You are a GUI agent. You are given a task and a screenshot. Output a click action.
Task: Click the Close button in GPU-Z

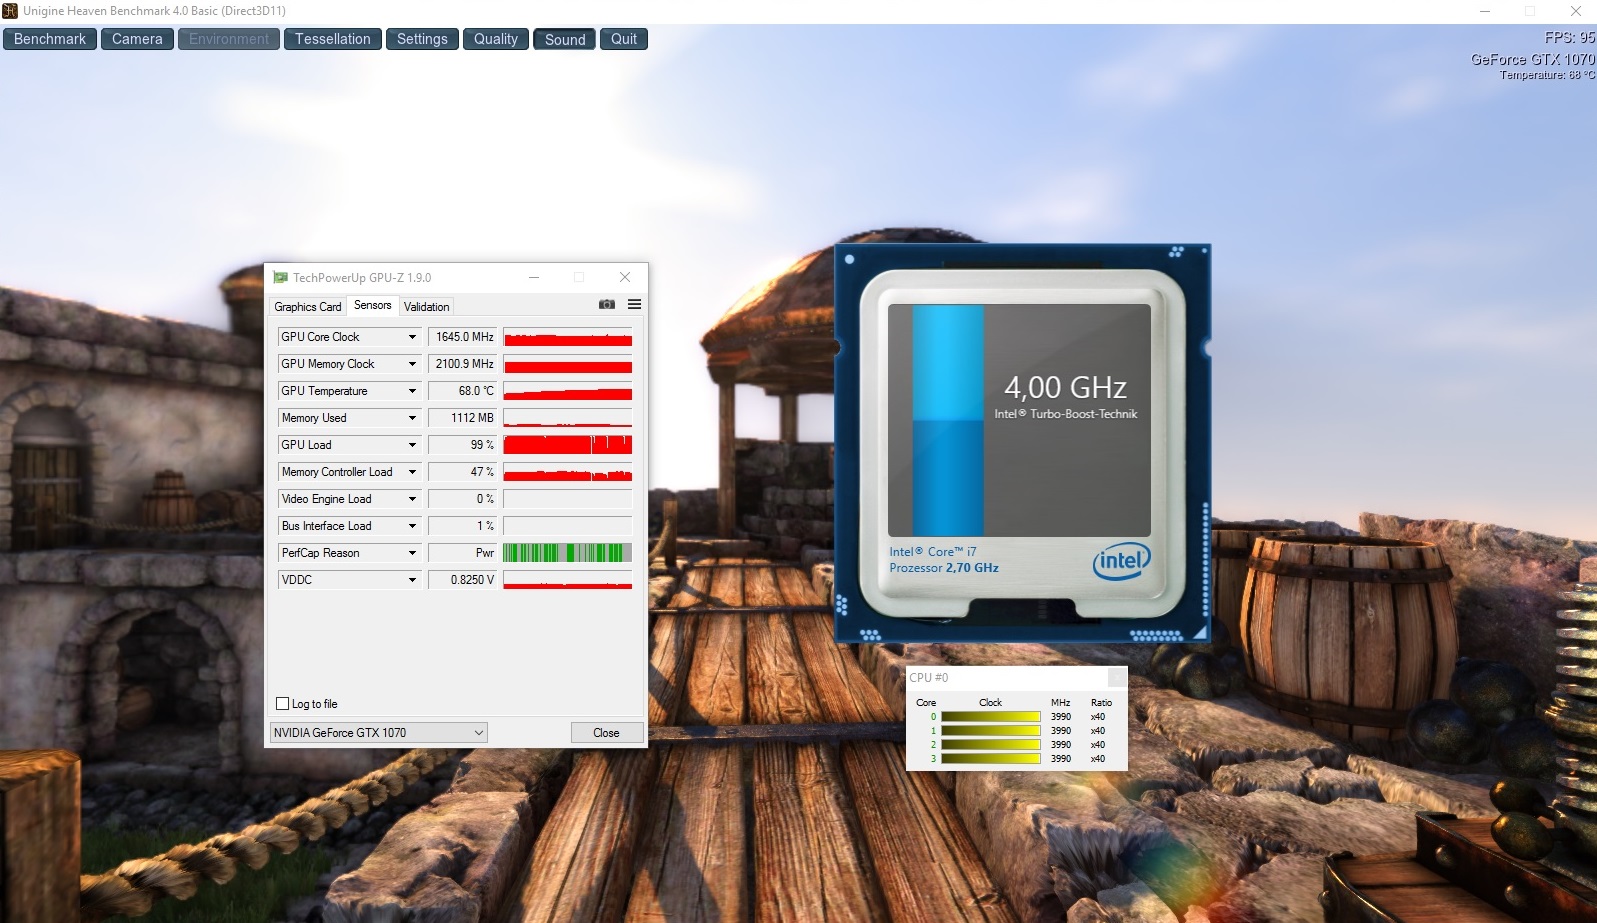coord(606,733)
